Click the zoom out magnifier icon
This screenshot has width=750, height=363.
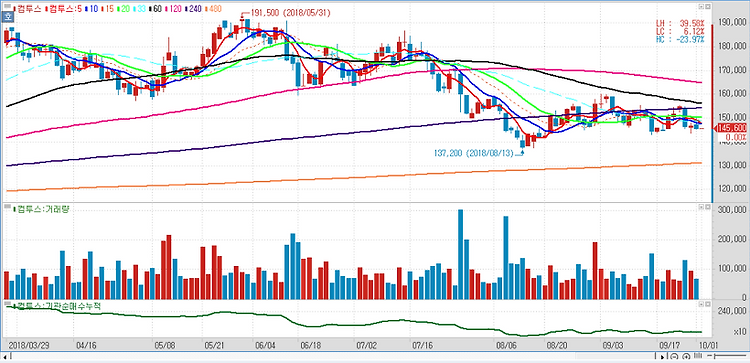pos(674,356)
